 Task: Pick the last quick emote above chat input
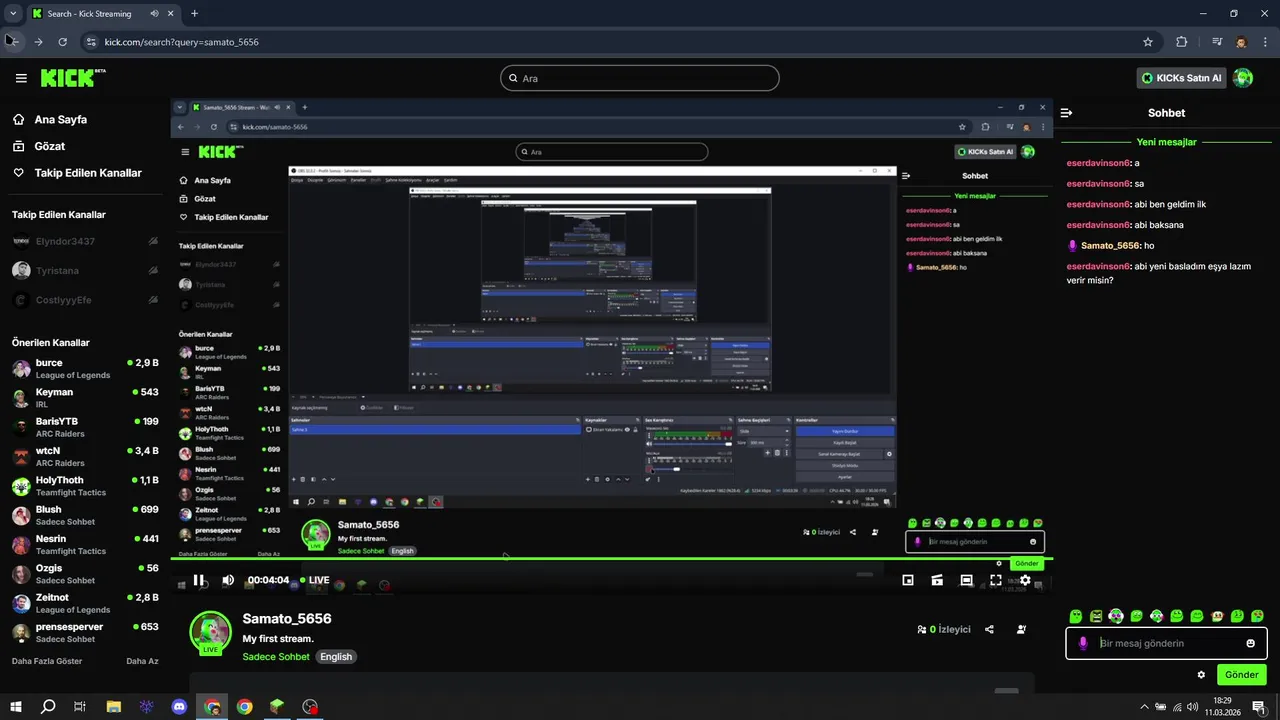pos(1257,616)
